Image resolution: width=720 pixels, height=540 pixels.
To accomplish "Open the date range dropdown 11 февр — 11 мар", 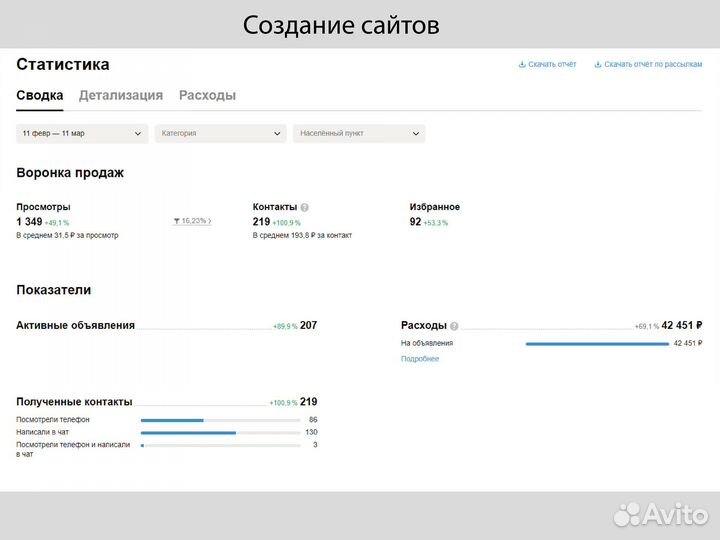I will tap(82, 134).
